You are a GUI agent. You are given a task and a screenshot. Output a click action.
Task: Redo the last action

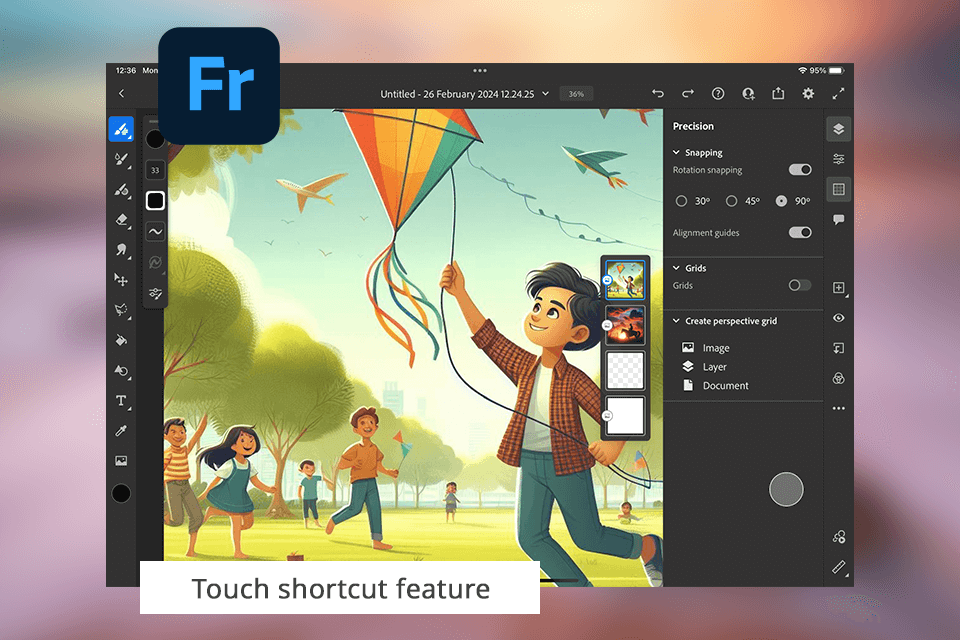tap(688, 93)
